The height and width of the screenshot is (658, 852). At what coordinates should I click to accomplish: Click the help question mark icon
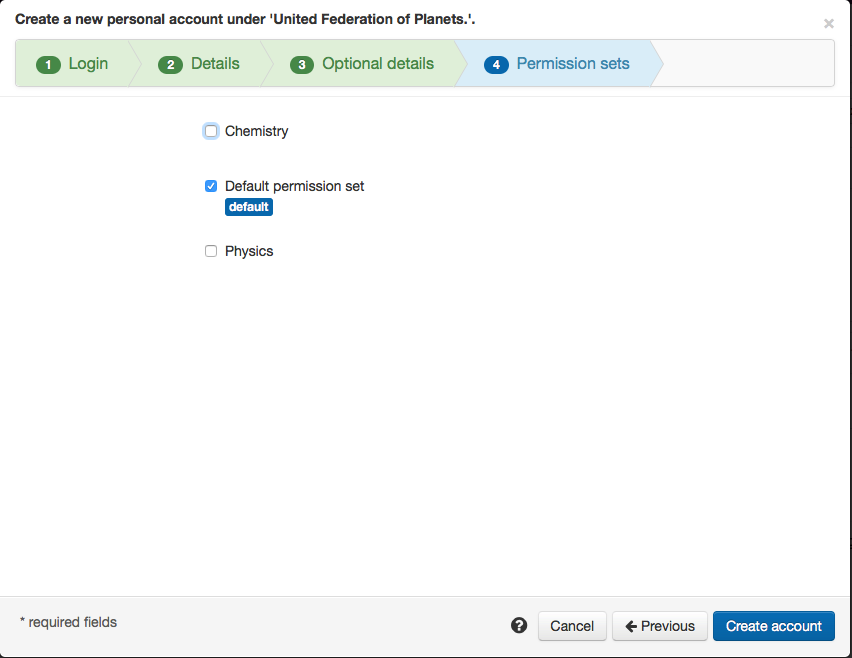coord(519,625)
